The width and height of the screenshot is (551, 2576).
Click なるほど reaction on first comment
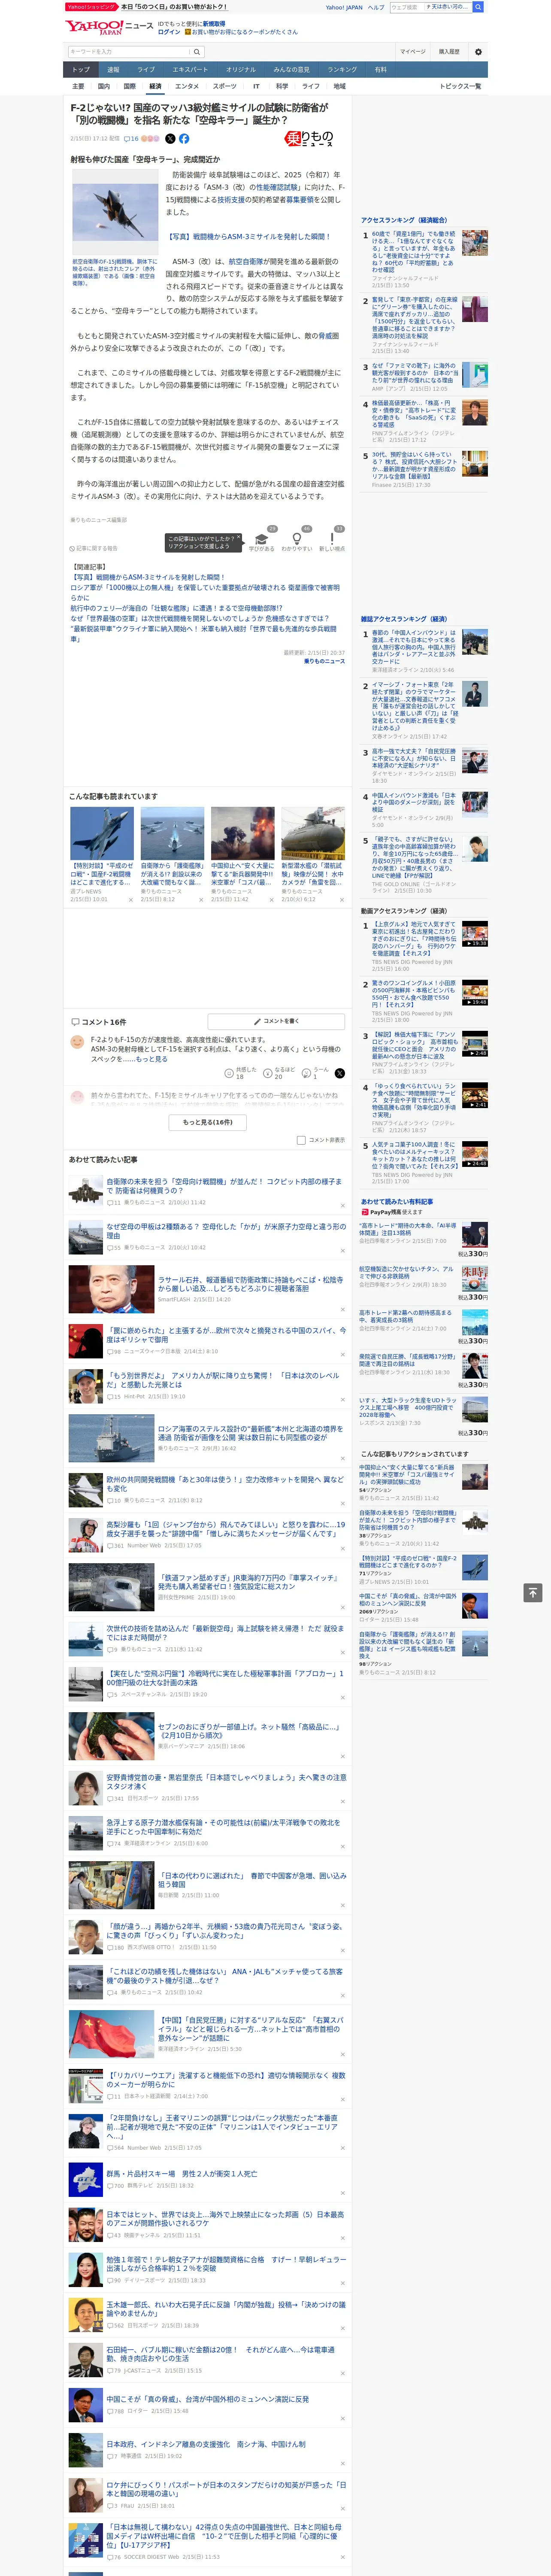(279, 1073)
